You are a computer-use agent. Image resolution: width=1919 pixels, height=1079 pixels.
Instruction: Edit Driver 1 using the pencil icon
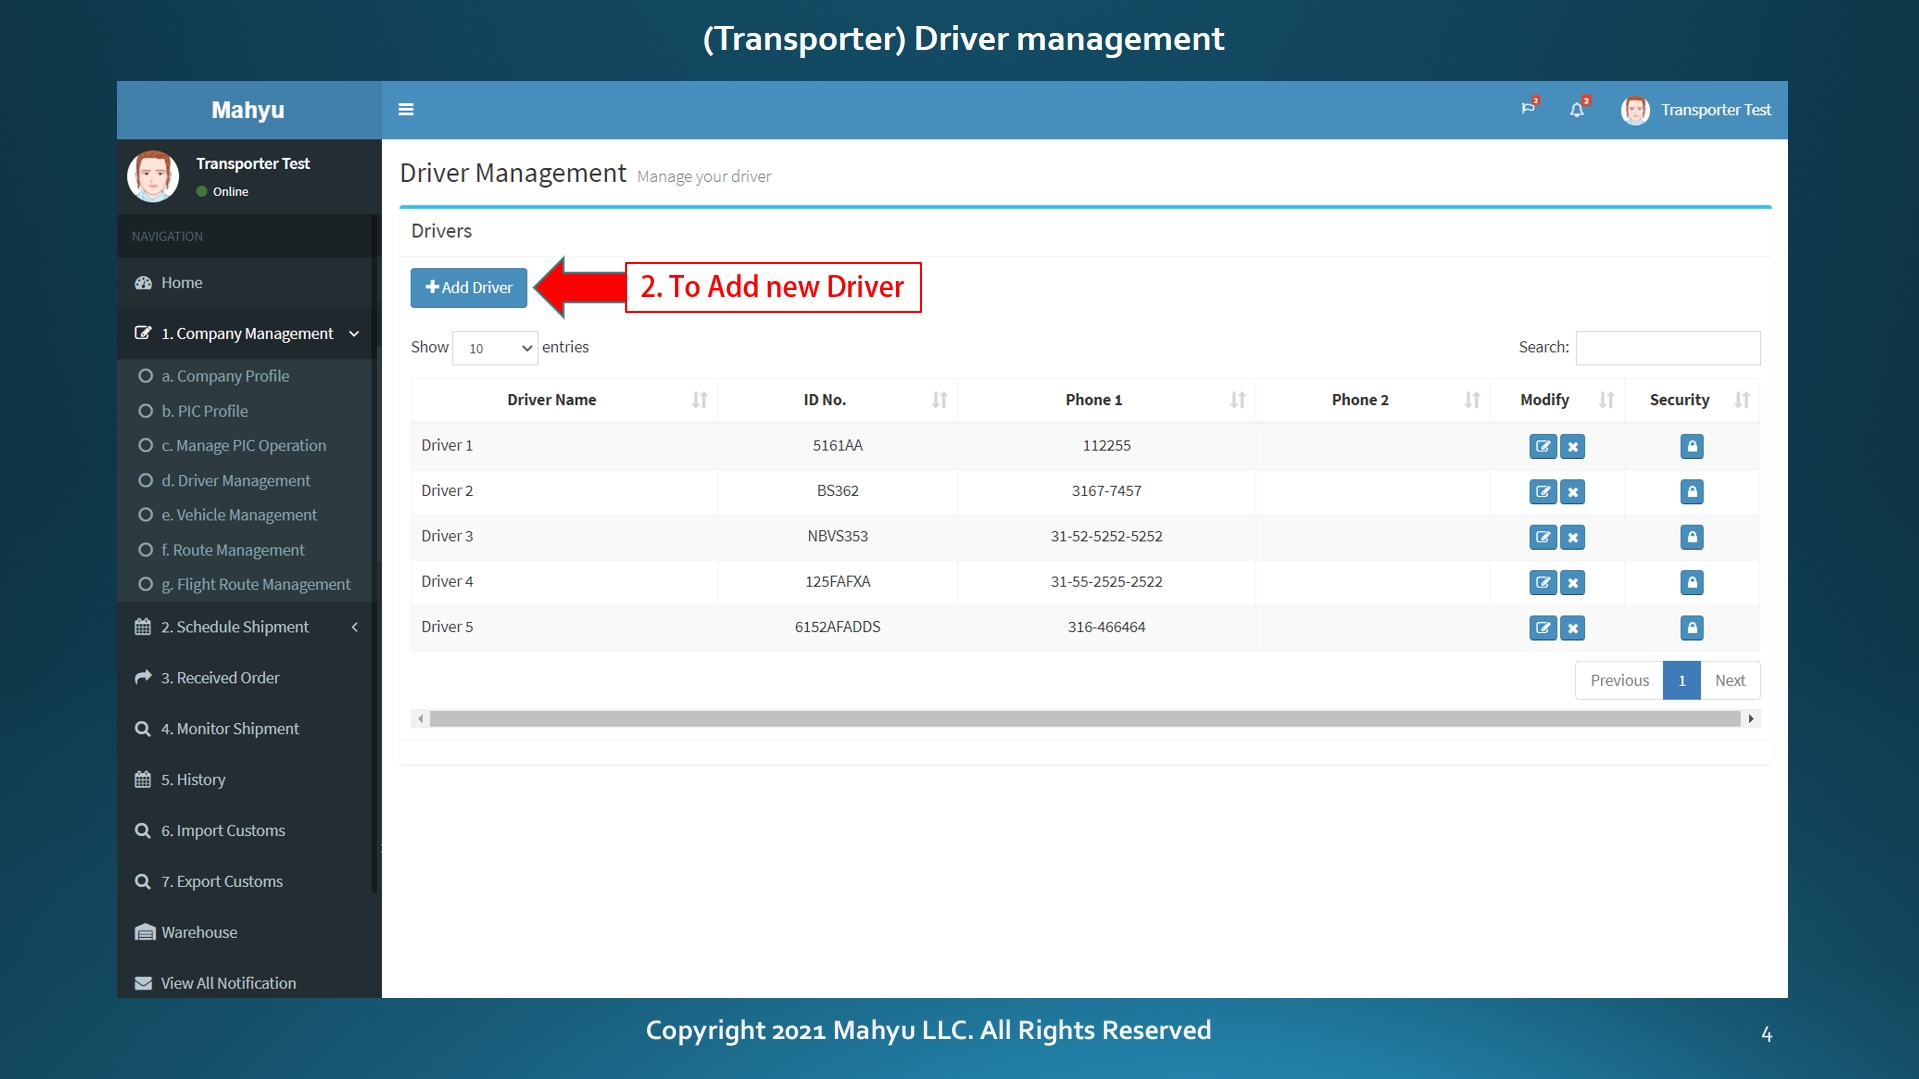tap(1542, 447)
